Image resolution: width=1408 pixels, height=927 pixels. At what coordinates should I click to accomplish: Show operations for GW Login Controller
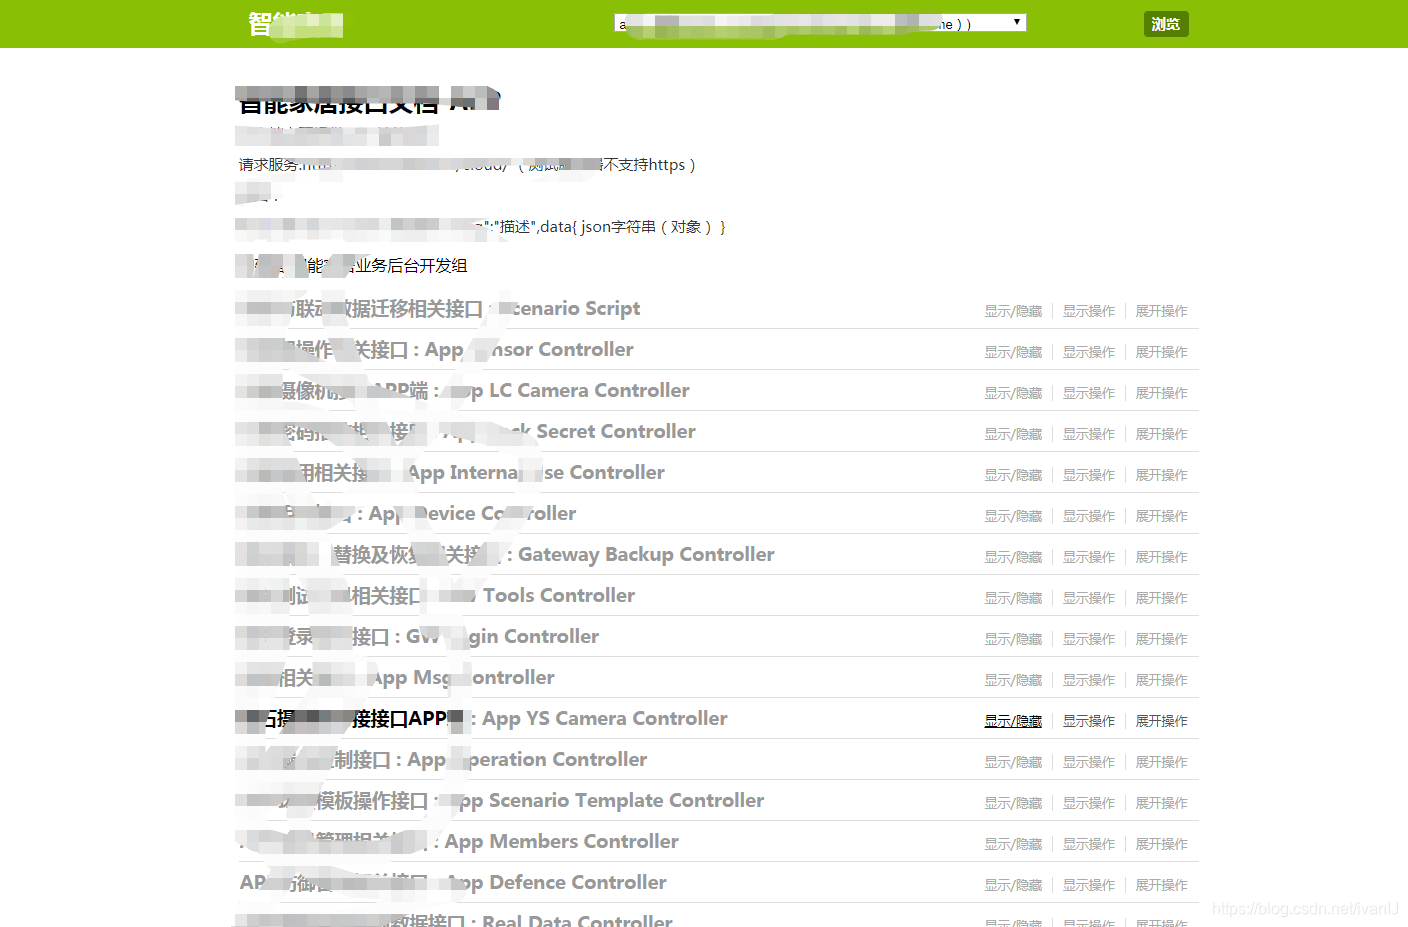(1089, 638)
